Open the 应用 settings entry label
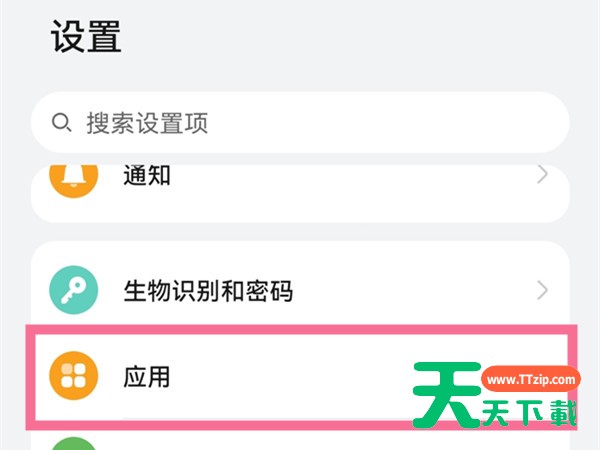 146,377
